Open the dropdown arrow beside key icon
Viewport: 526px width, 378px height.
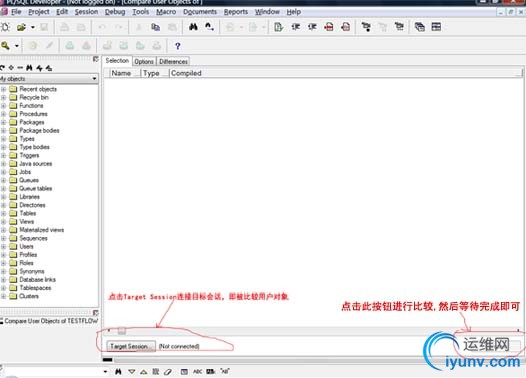tap(16, 46)
